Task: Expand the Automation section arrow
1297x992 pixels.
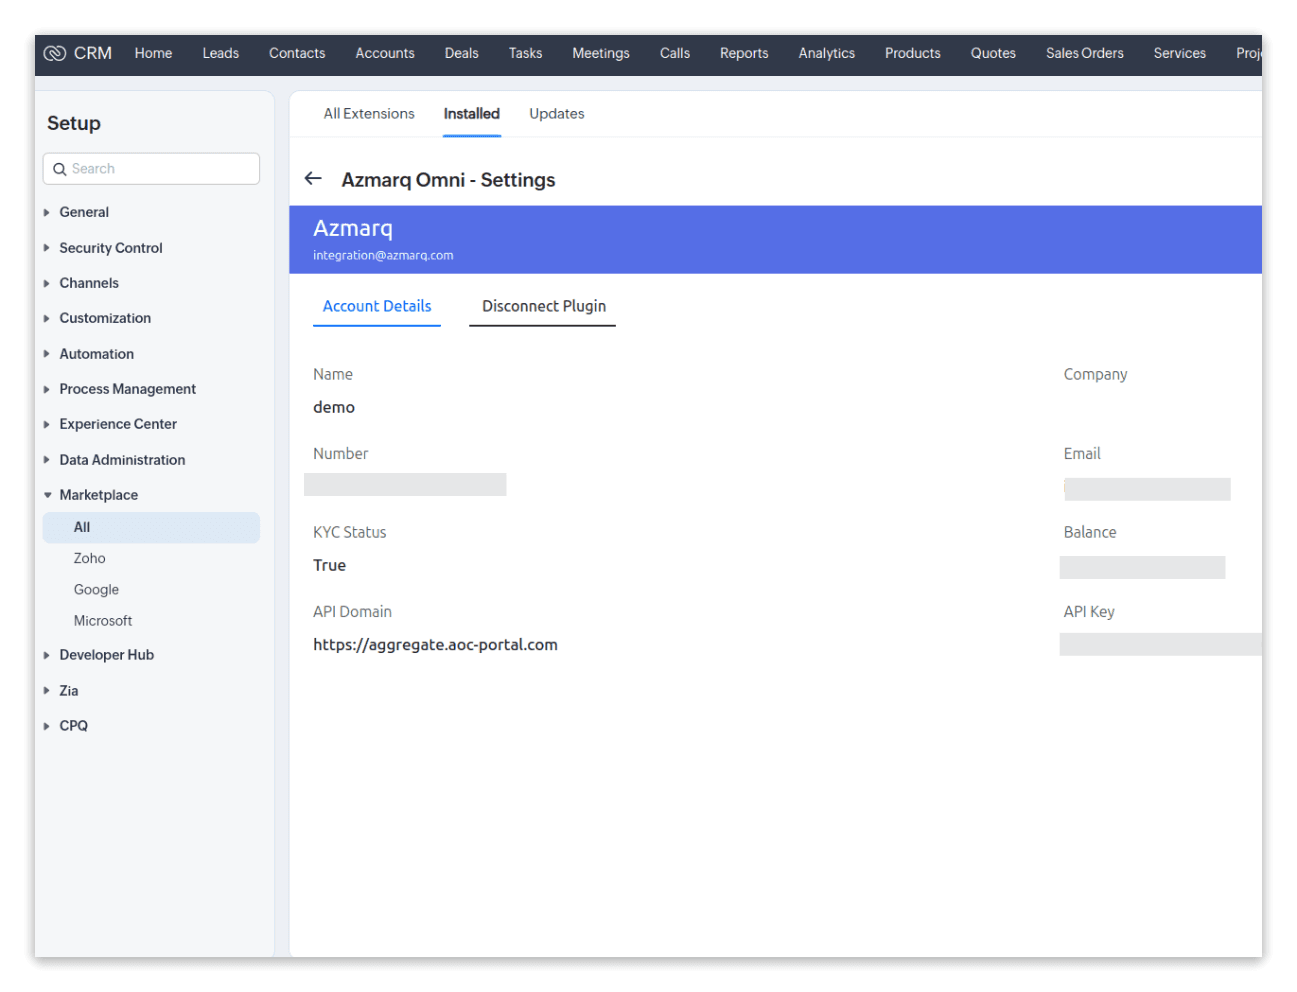Action: 47,354
